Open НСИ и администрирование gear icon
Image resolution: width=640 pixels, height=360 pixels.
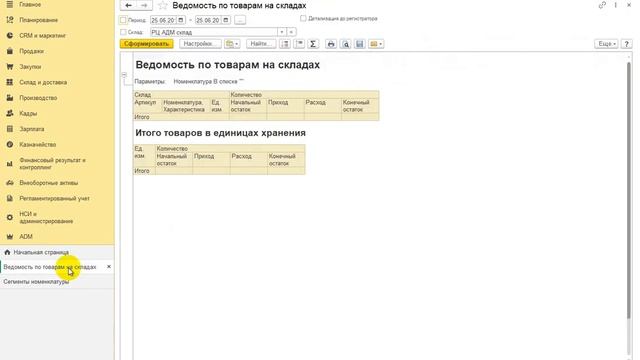[10, 218]
